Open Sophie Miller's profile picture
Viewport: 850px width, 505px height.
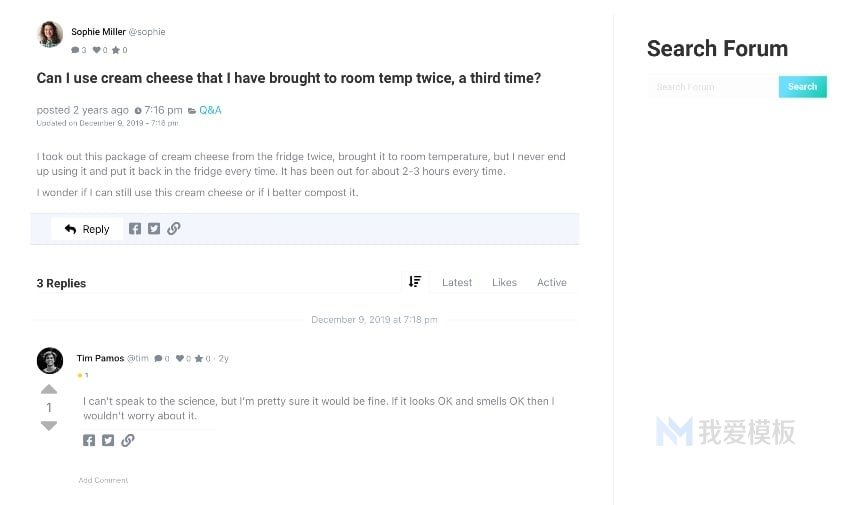(50, 34)
